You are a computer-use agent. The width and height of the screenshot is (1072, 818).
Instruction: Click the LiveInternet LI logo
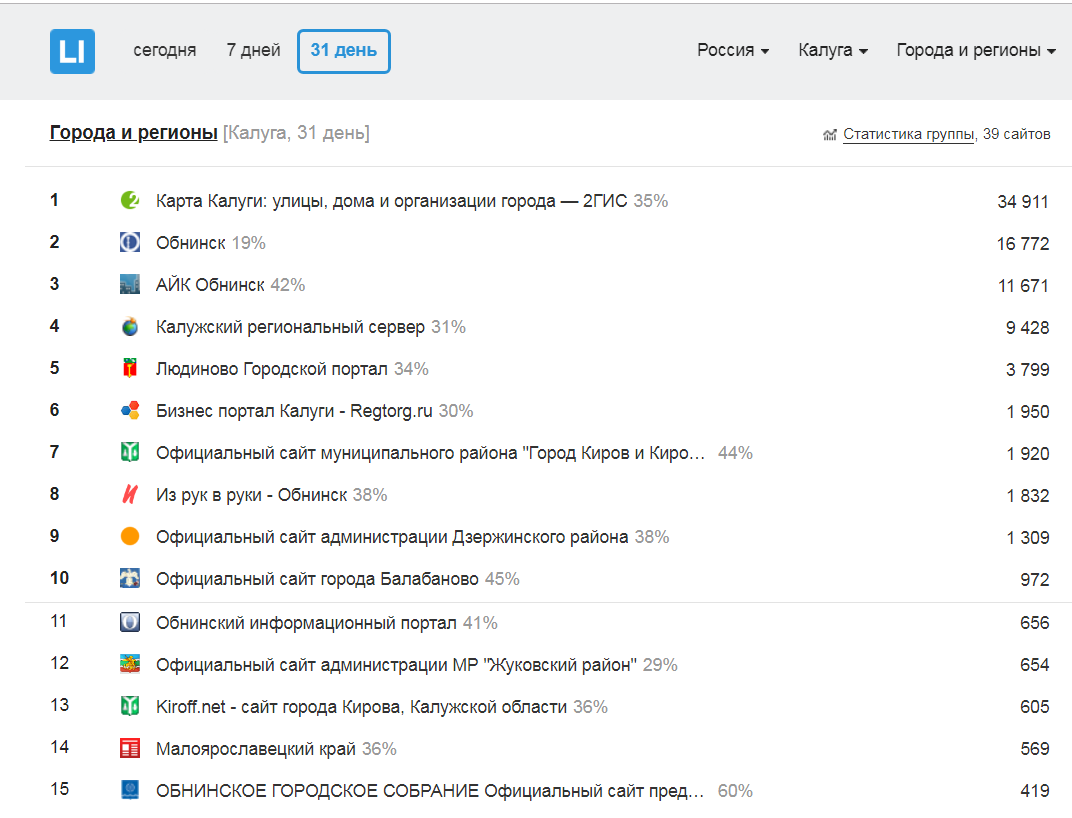coord(72,51)
